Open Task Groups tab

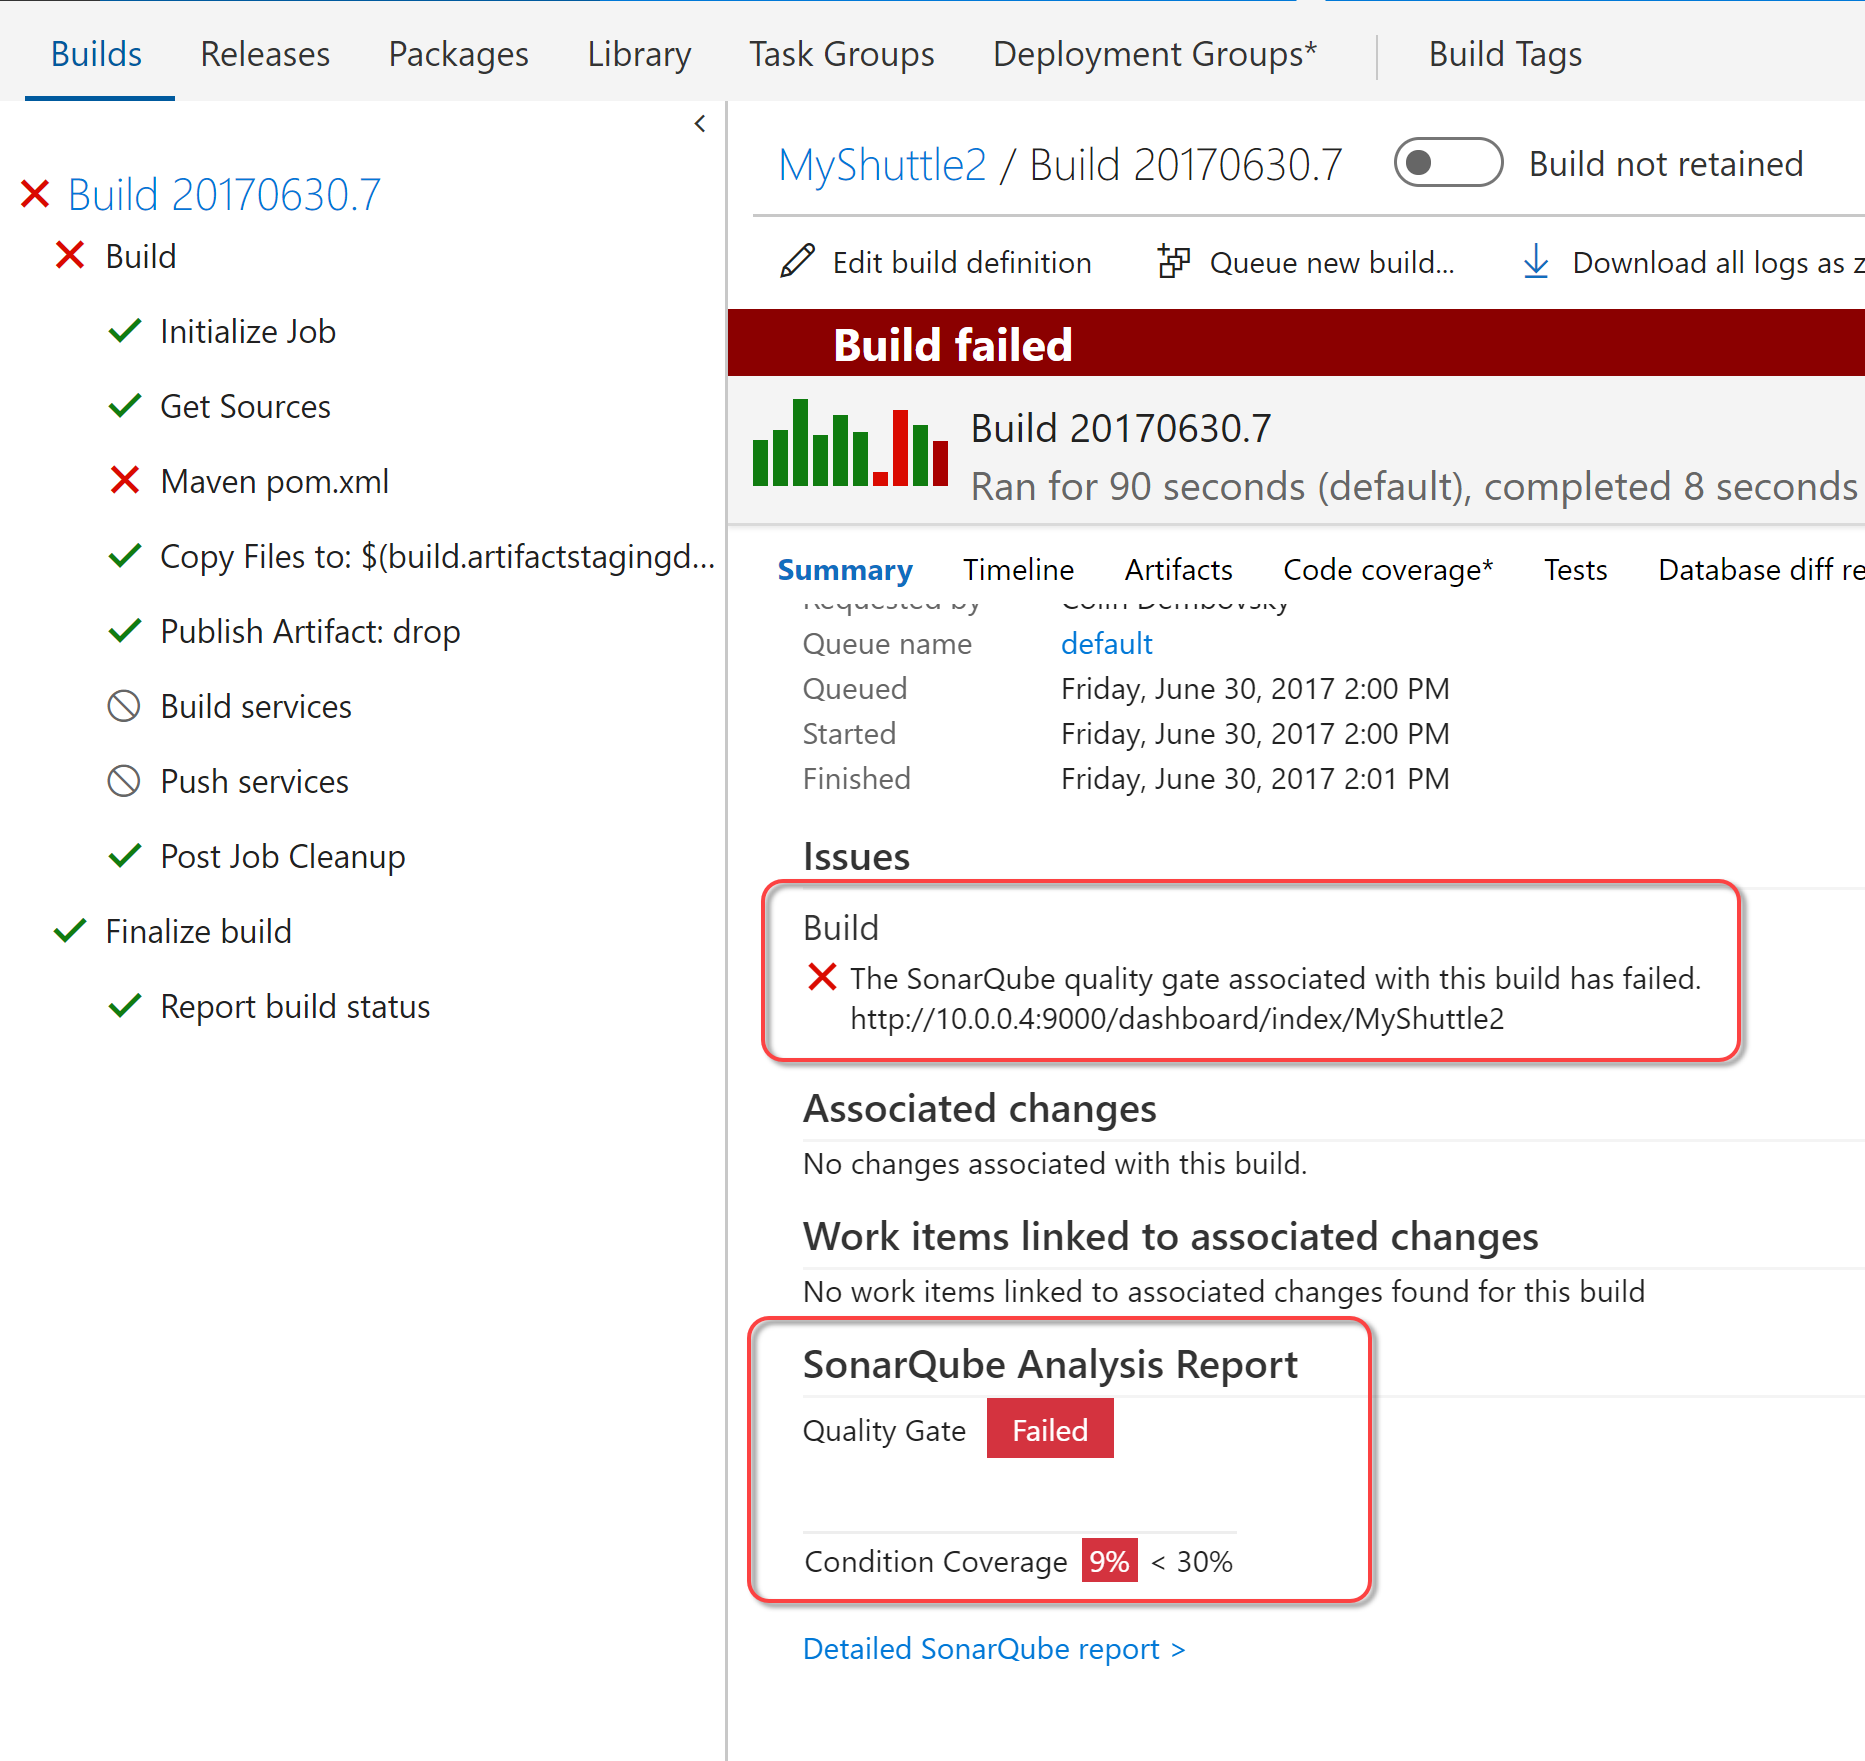pyautogui.click(x=842, y=54)
